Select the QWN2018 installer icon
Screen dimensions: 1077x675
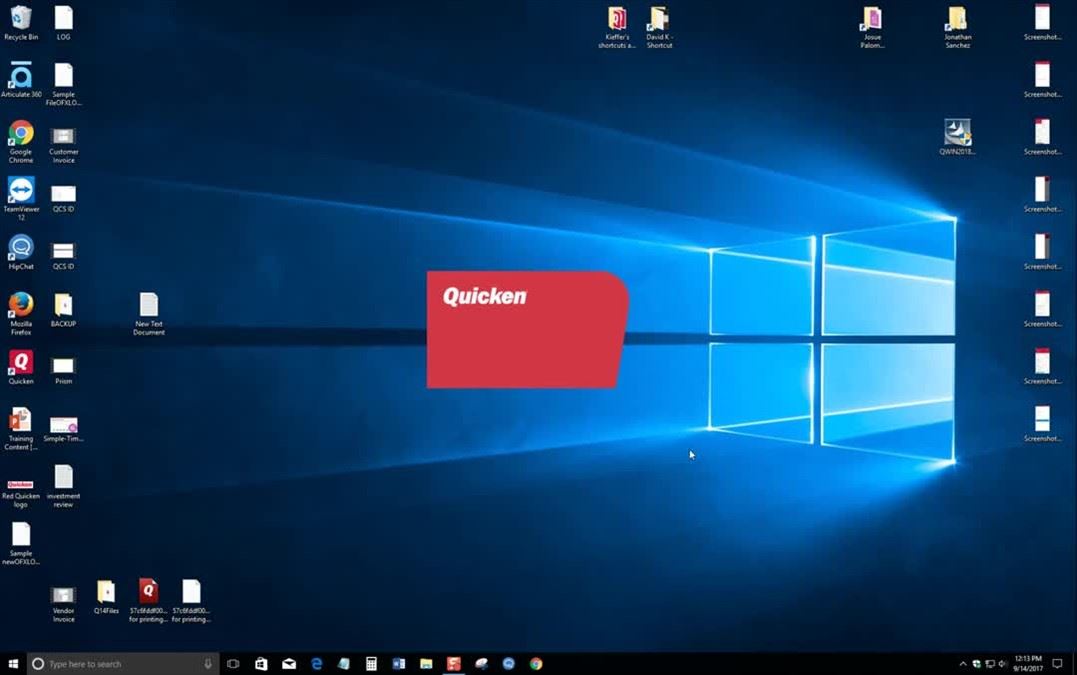click(x=957, y=133)
